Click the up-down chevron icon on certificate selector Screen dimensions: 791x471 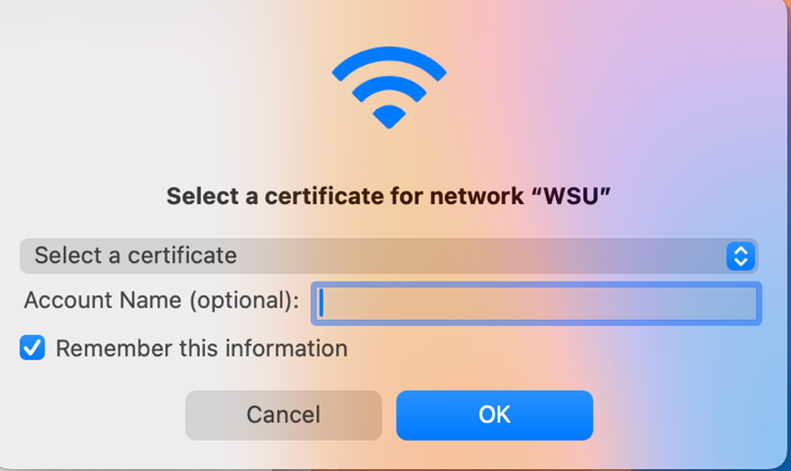(740, 256)
